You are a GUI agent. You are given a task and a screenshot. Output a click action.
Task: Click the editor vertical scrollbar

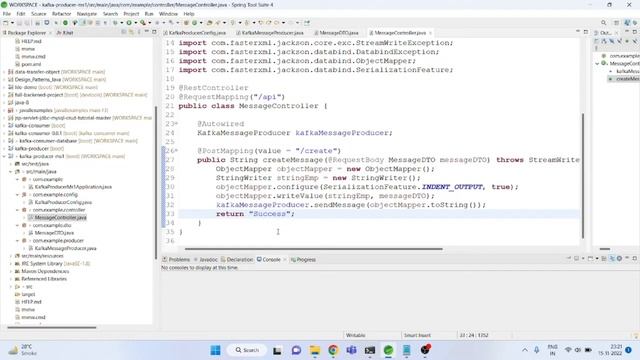[582, 176]
